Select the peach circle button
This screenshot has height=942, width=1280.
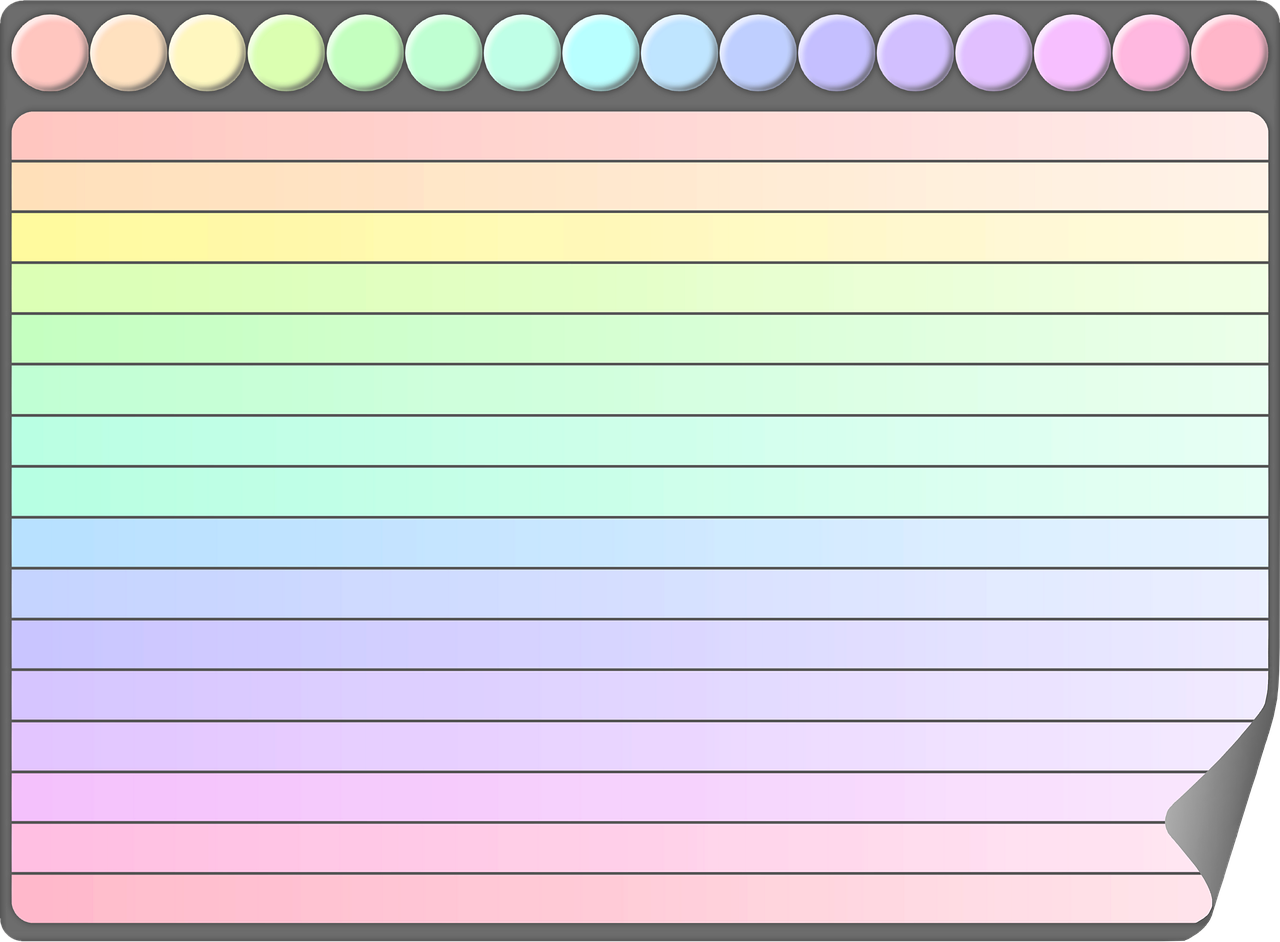tap(128, 53)
